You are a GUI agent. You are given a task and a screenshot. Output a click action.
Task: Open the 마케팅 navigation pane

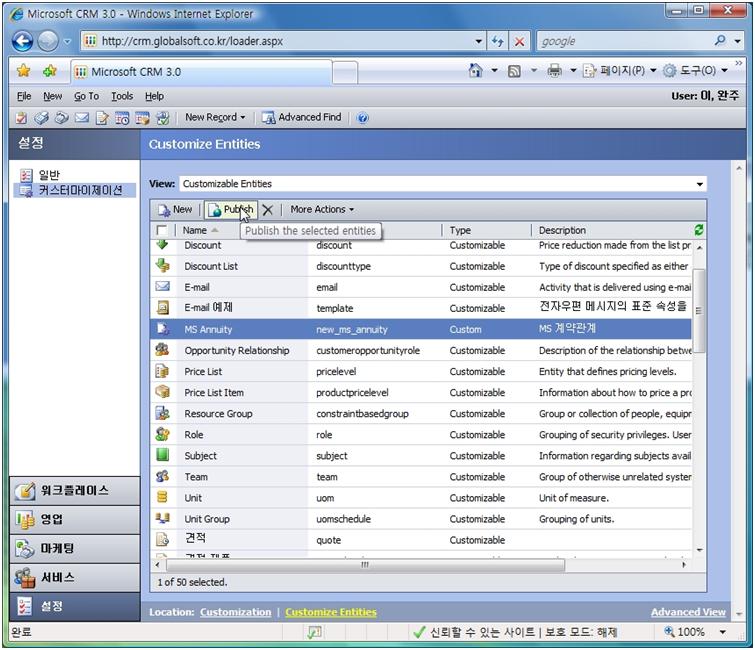click(x=75, y=548)
